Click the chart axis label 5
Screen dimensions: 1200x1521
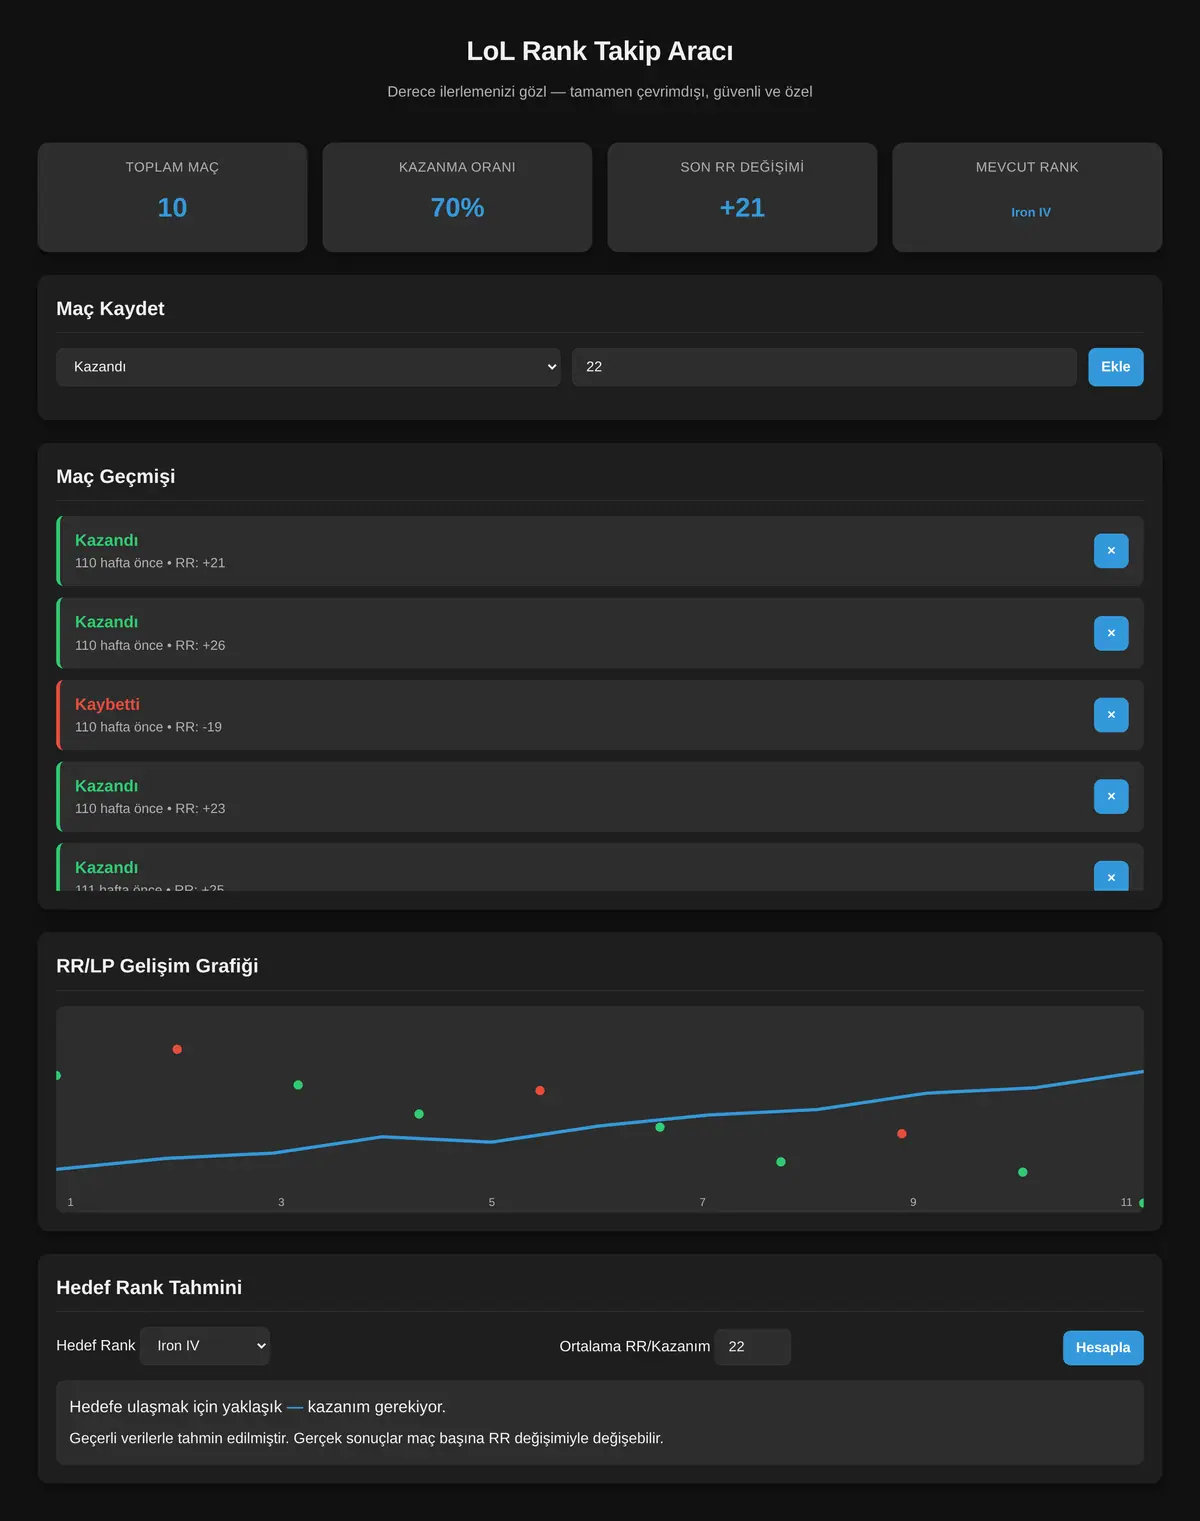tap(492, 1202)
